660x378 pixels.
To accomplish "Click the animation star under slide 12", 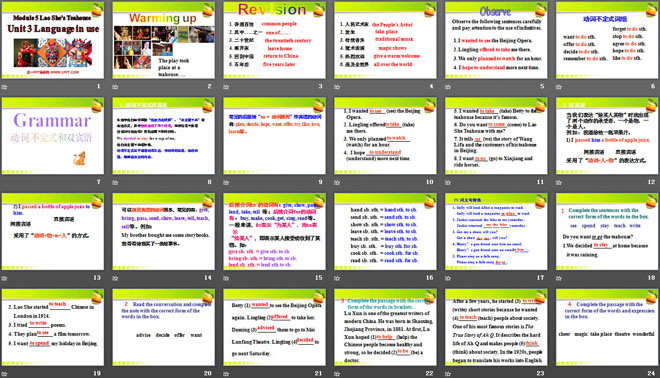I will pos(559,183).
